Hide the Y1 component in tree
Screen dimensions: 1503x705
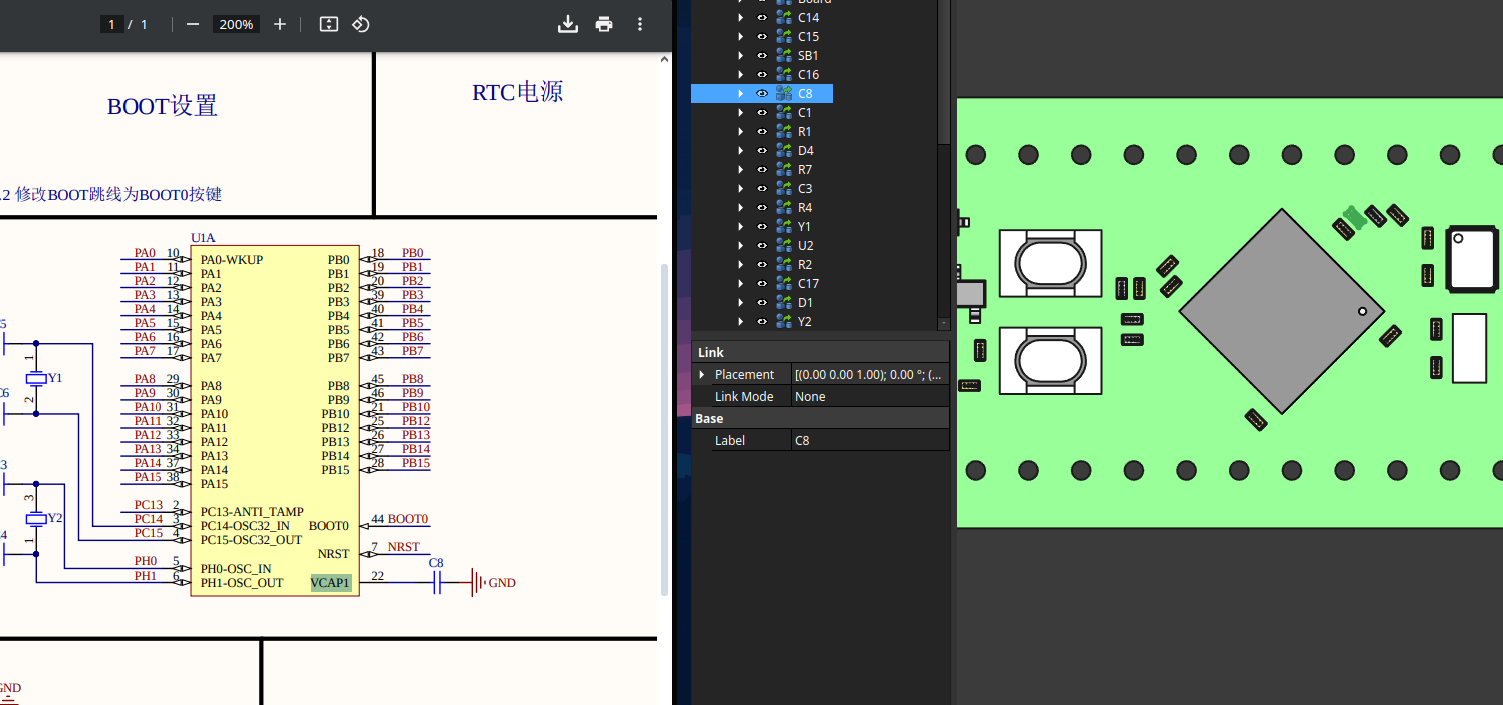click(762, 227)
